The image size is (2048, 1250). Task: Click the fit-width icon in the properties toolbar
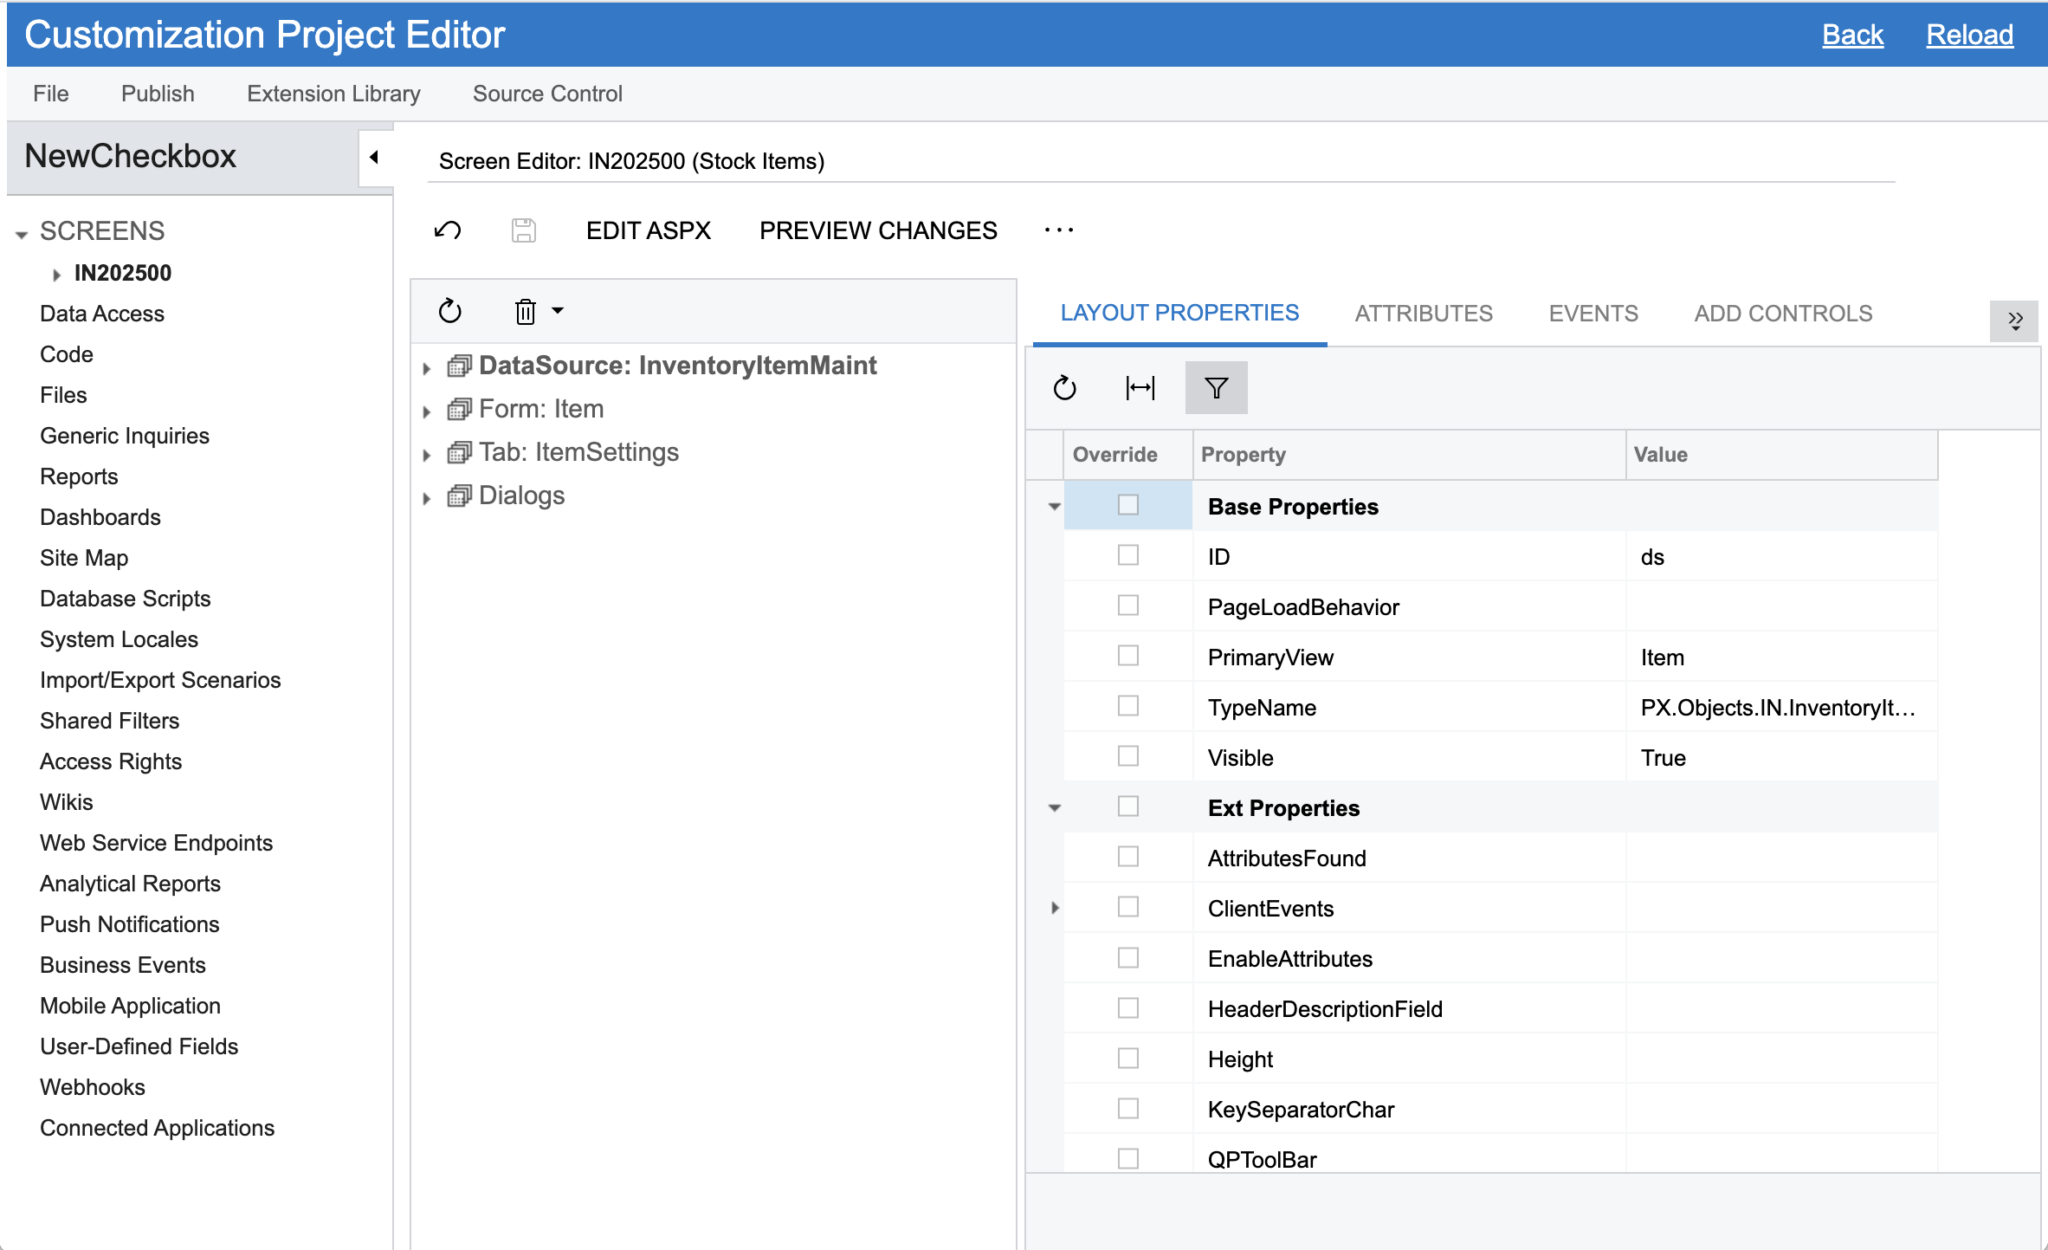pyautogui.click(x=1140, y=387)
